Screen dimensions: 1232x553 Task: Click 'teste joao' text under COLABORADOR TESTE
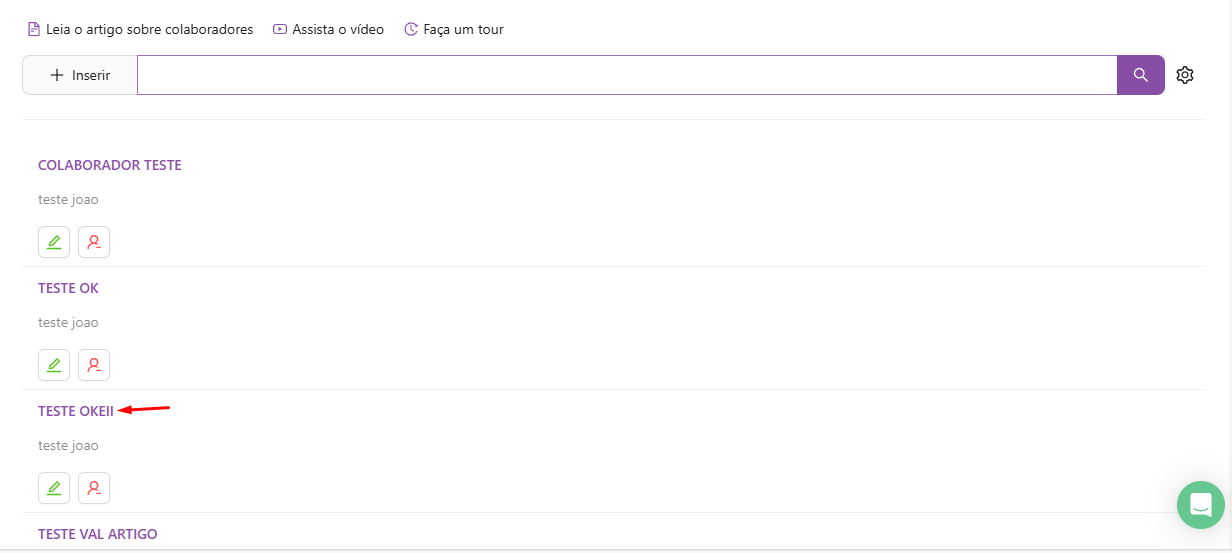[68, 200]
